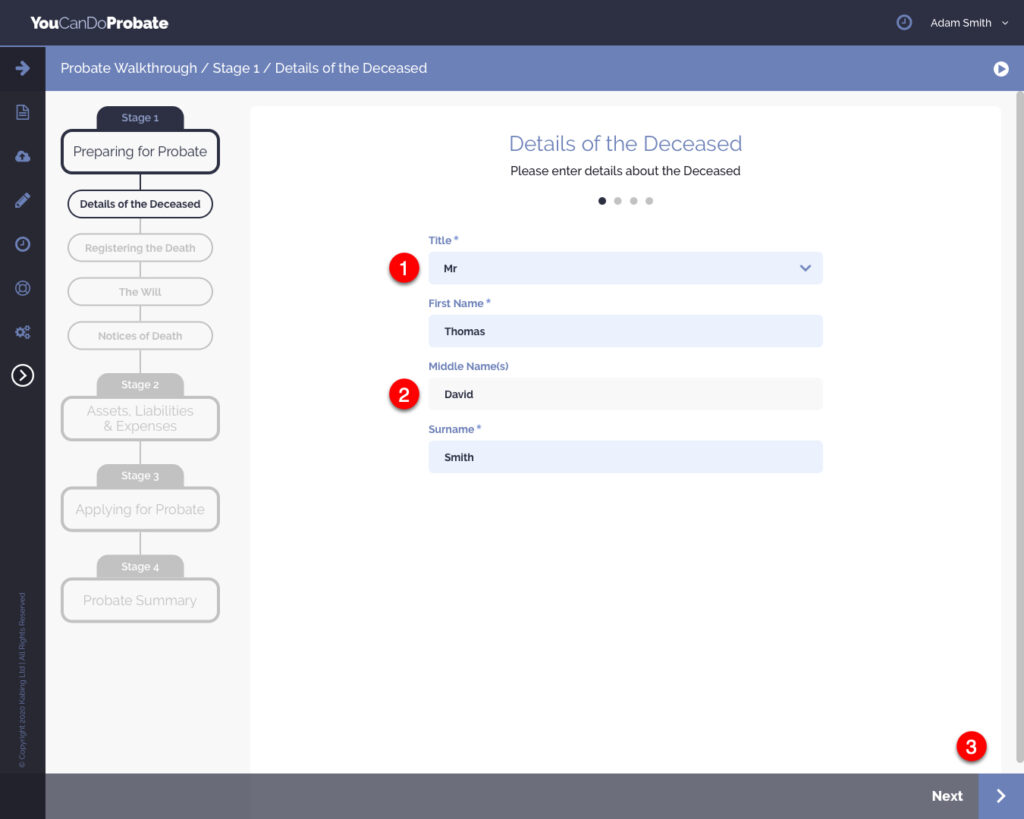1024x819 pixels.
Task: Go to the second page indicator dot
Action: pyautogui.click(x=618, y=201)
